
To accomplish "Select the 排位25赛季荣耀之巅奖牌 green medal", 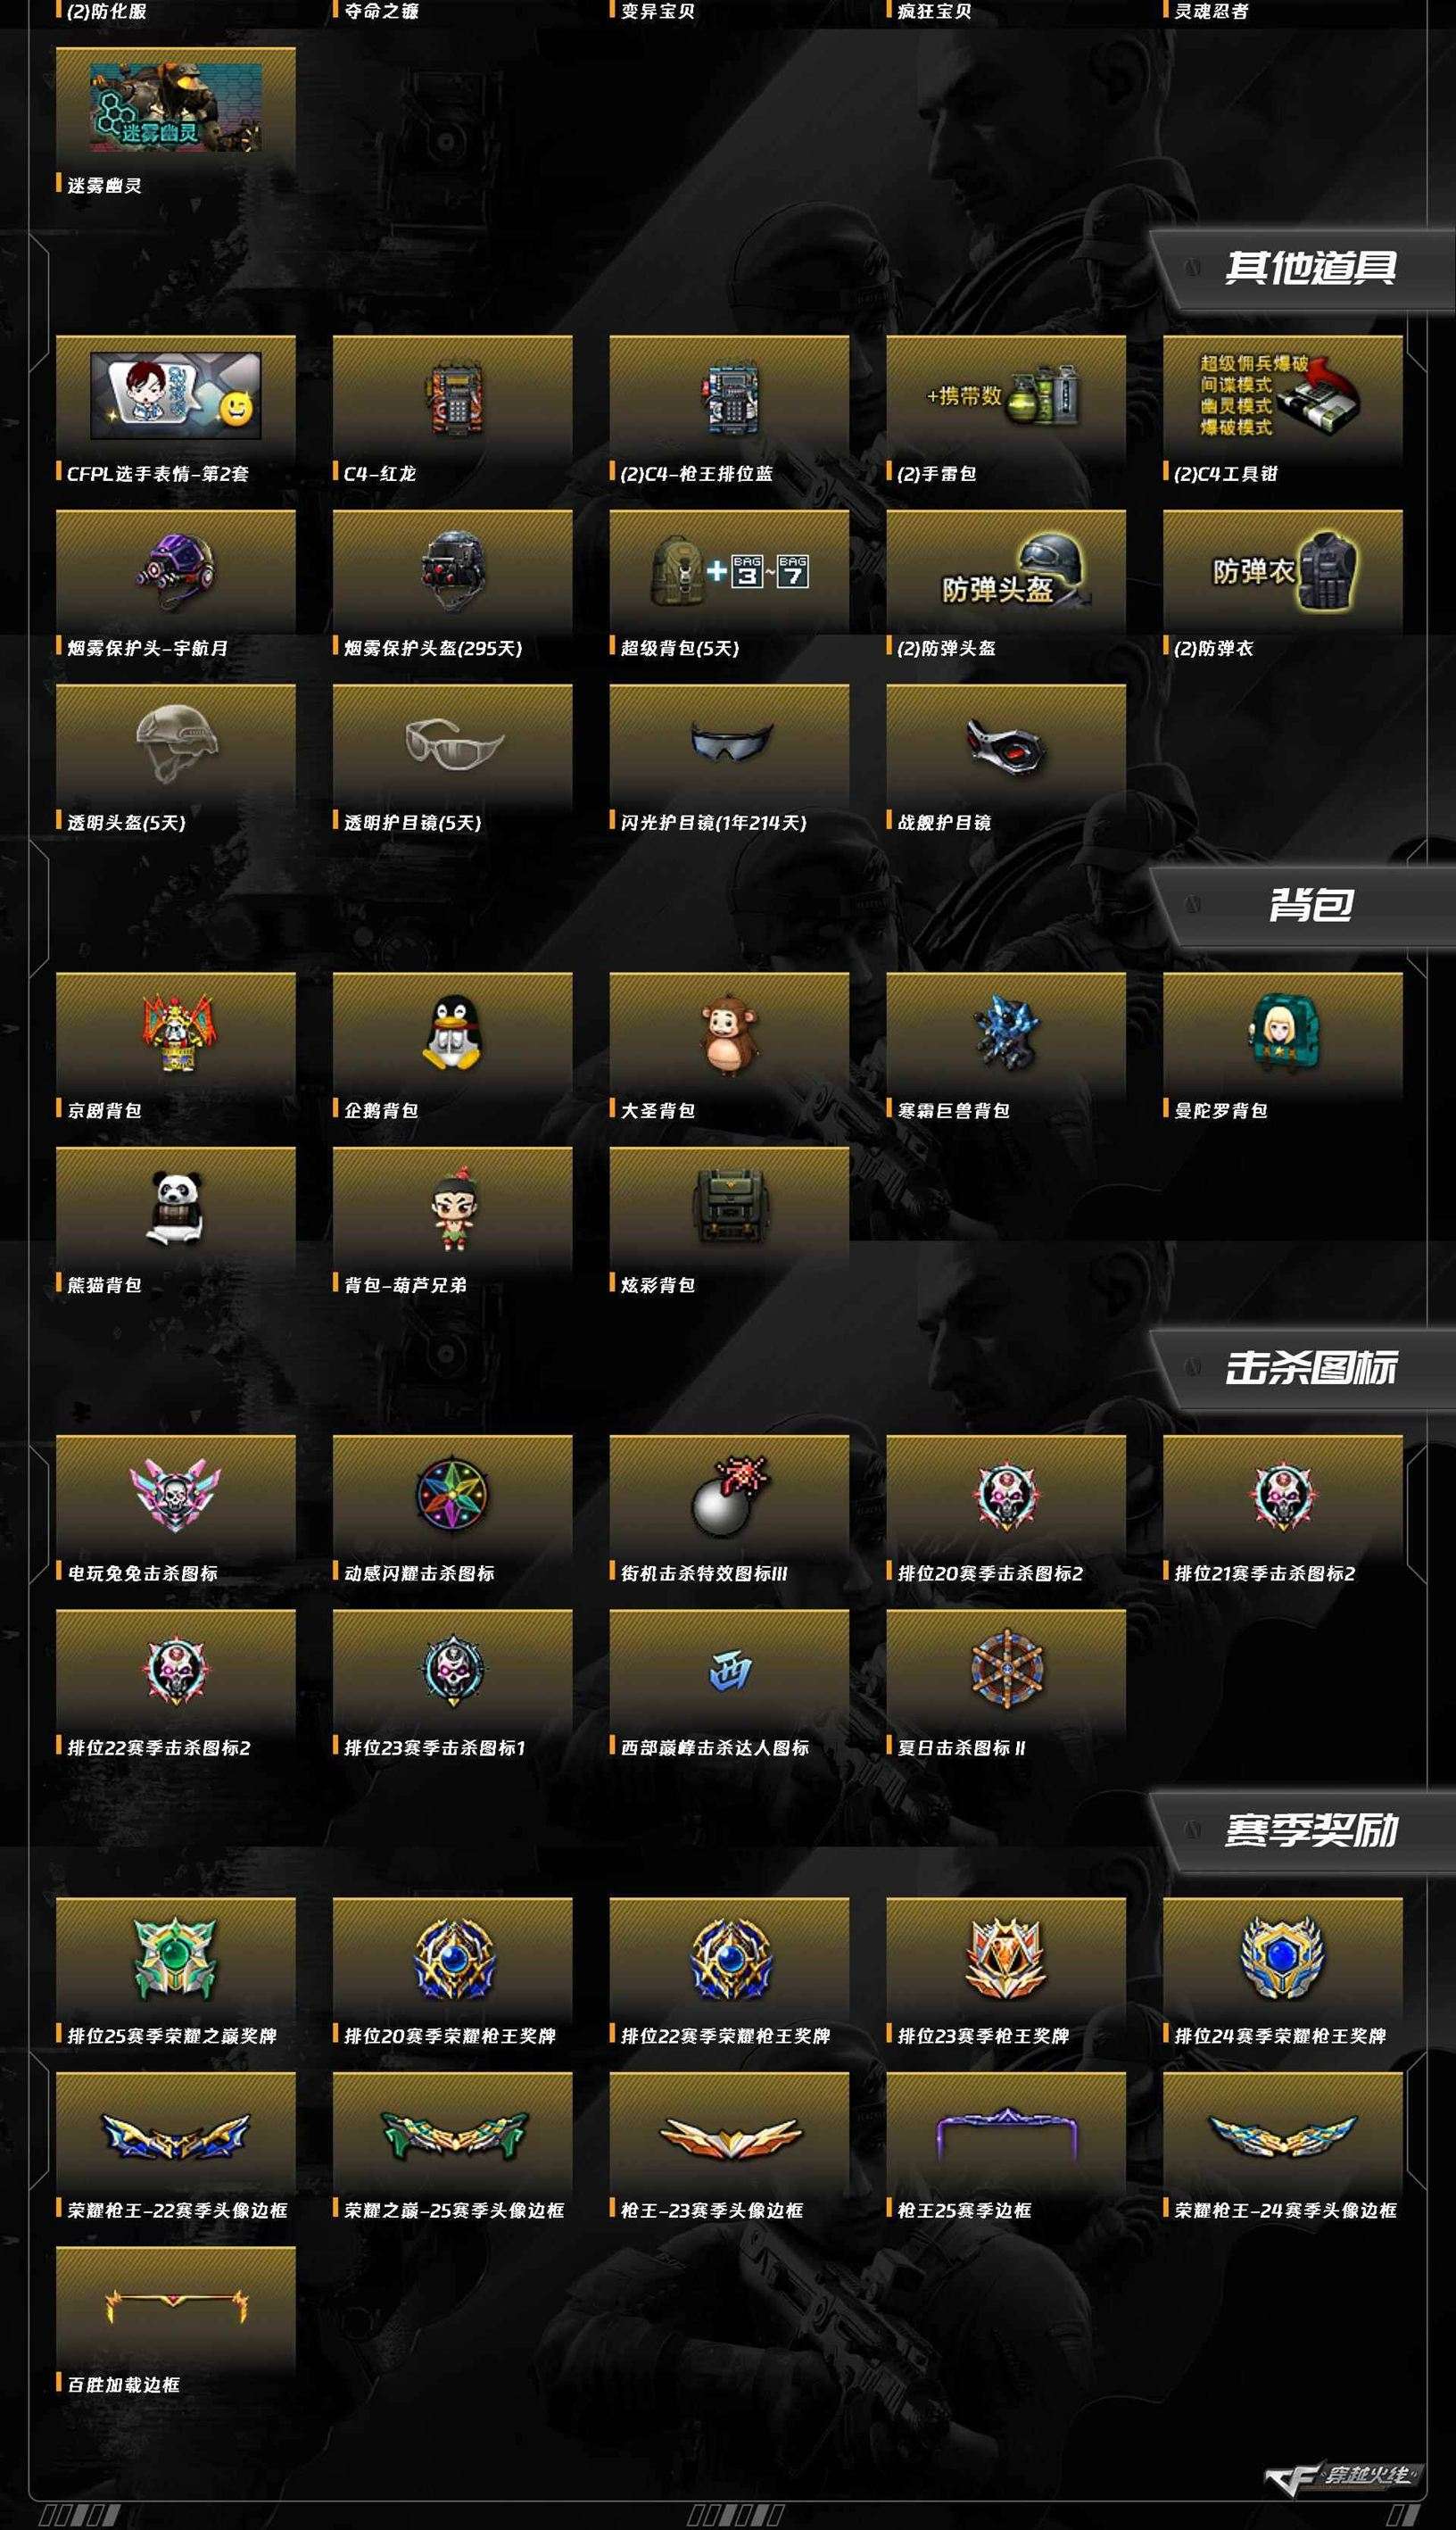I will 176,1959.
